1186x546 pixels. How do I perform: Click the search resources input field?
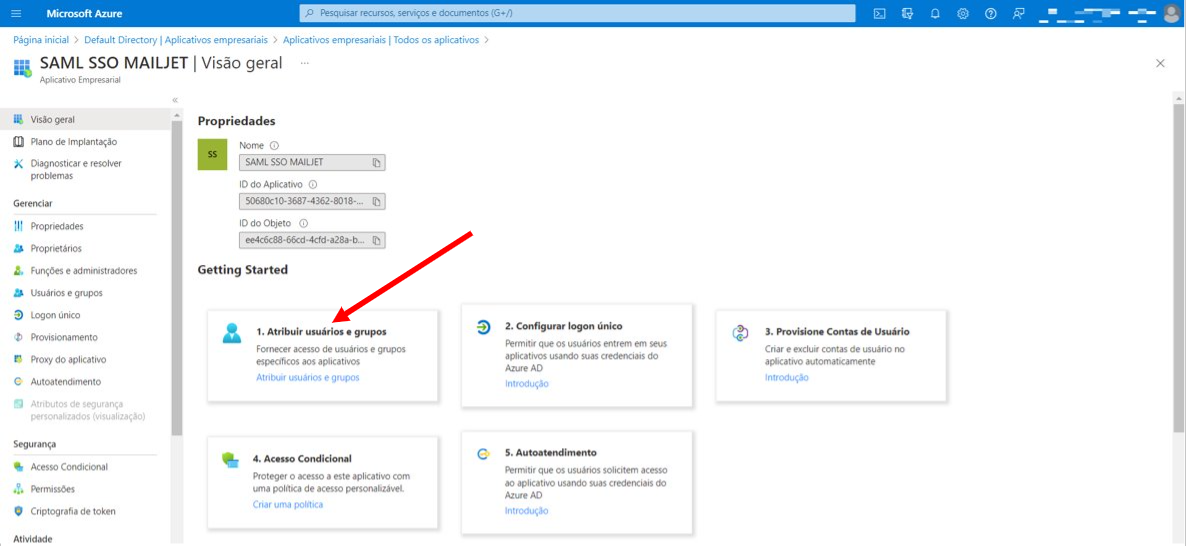point(577,14)
